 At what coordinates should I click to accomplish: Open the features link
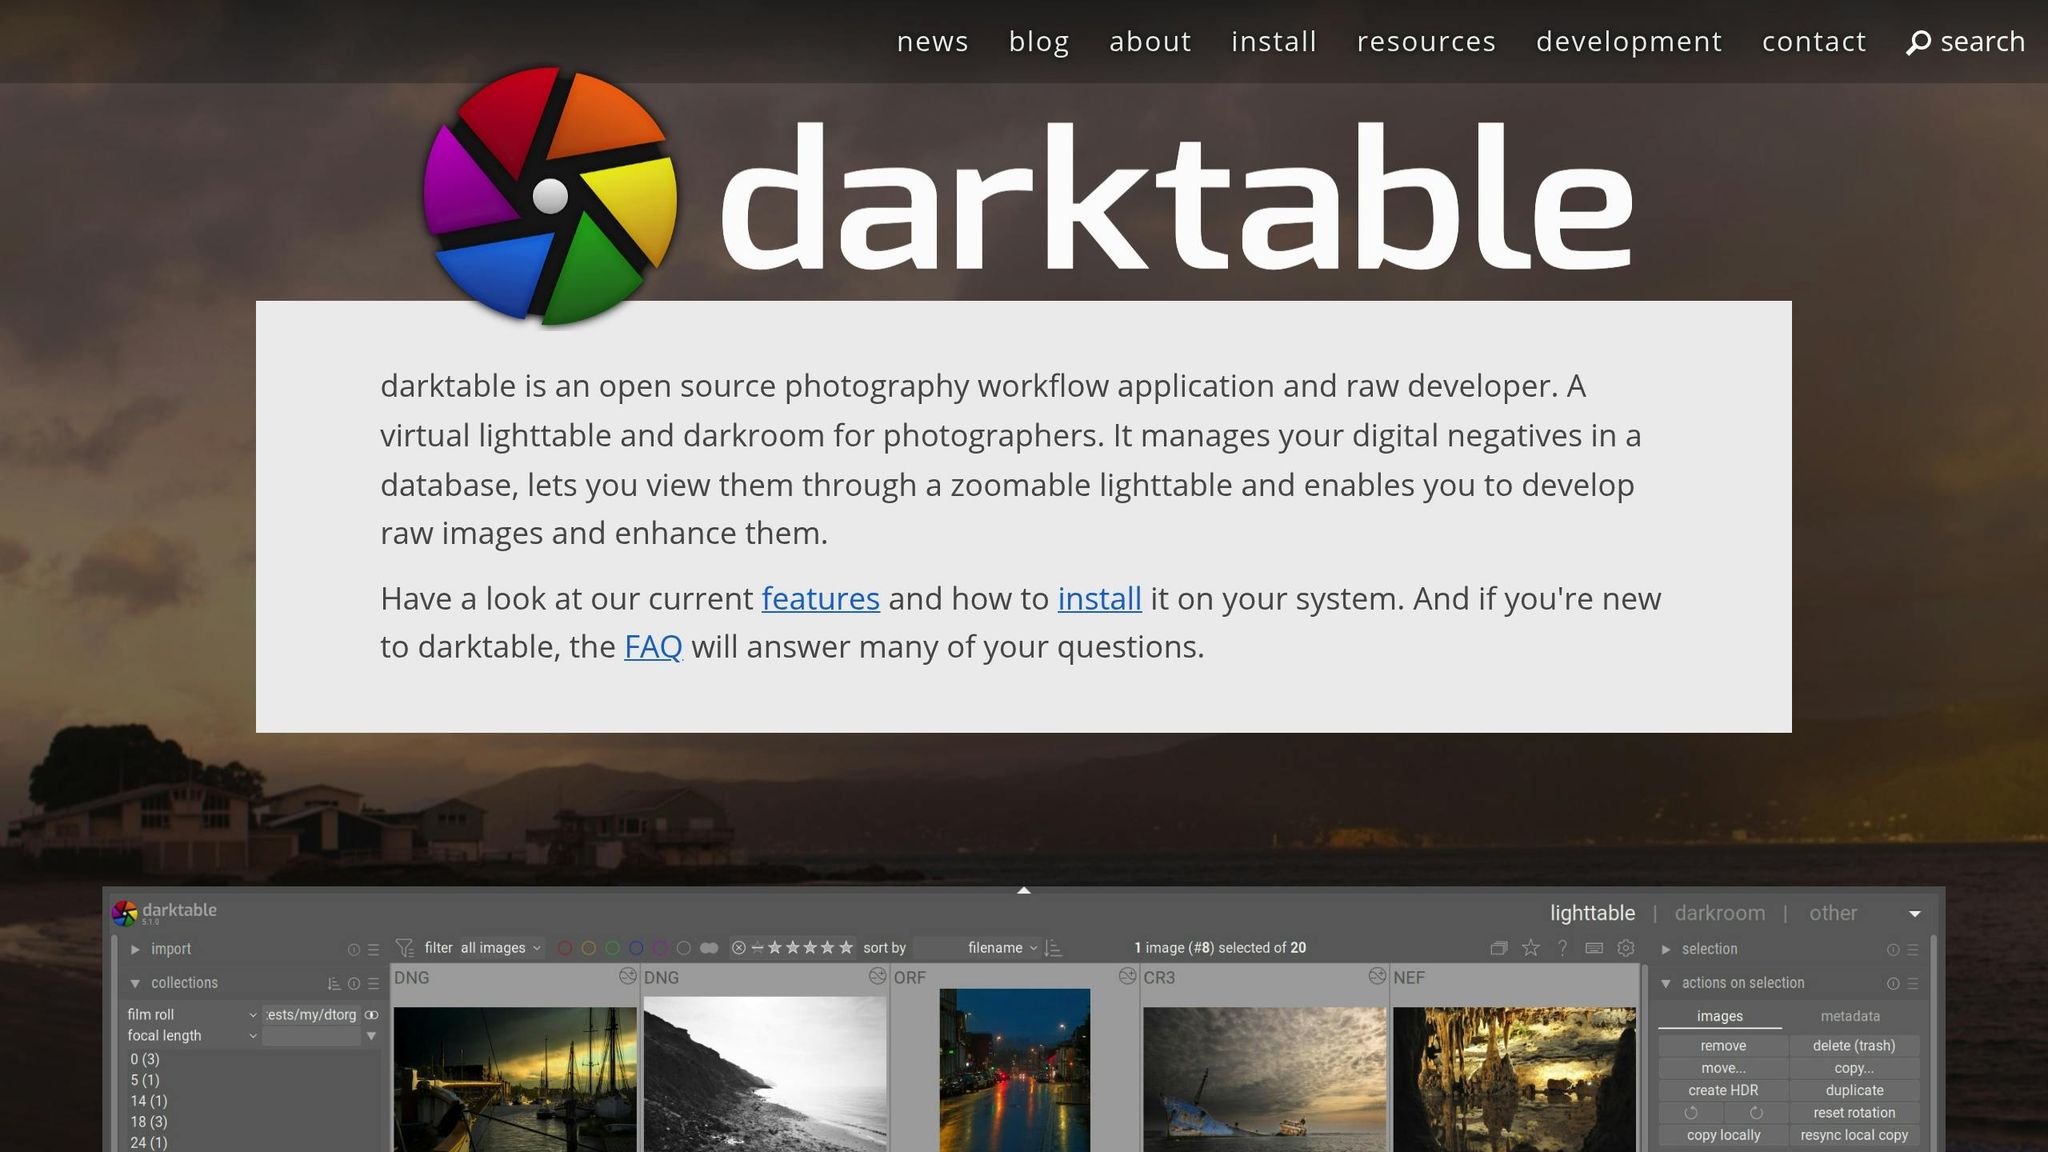pos(820,599)
